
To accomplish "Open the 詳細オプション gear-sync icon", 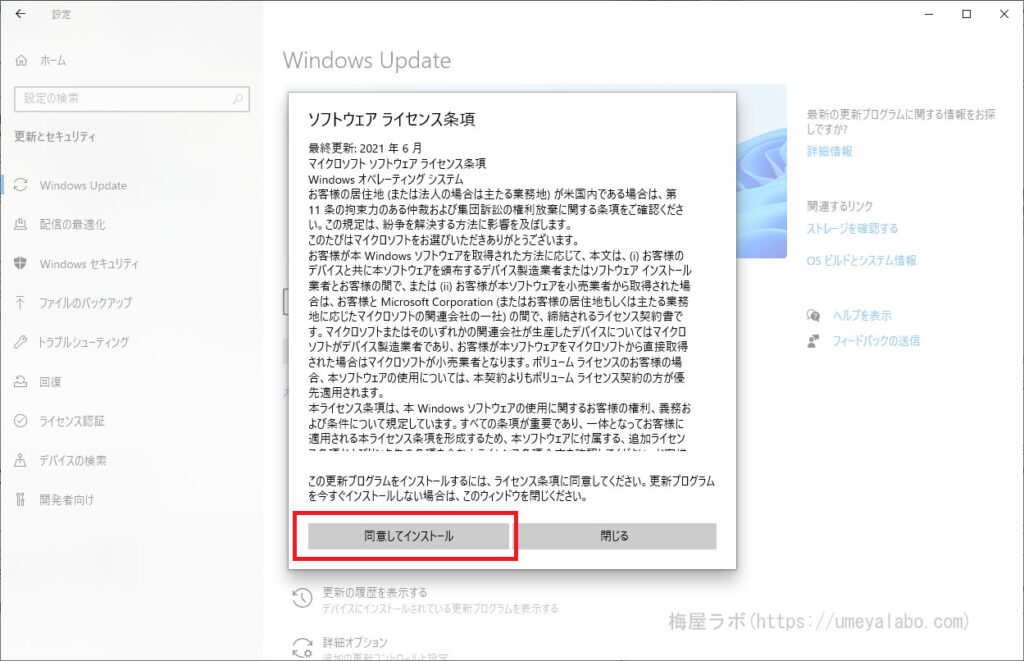I will pyautogui.click(x=302, y=647).
